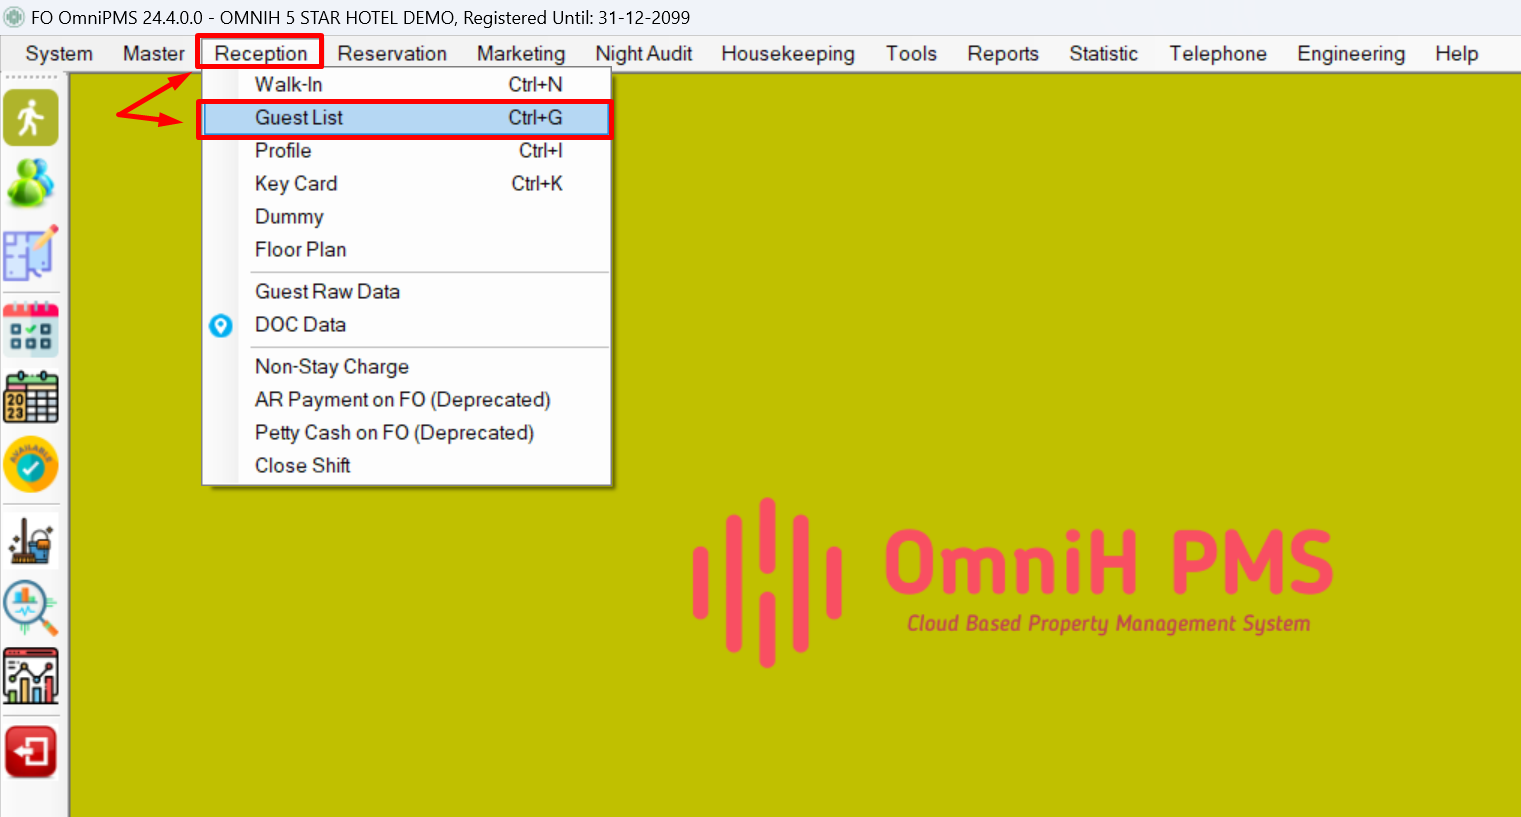Click the location pin icon beside DOC Data
The image size is (1521, 817).
(x=221, y=325)
